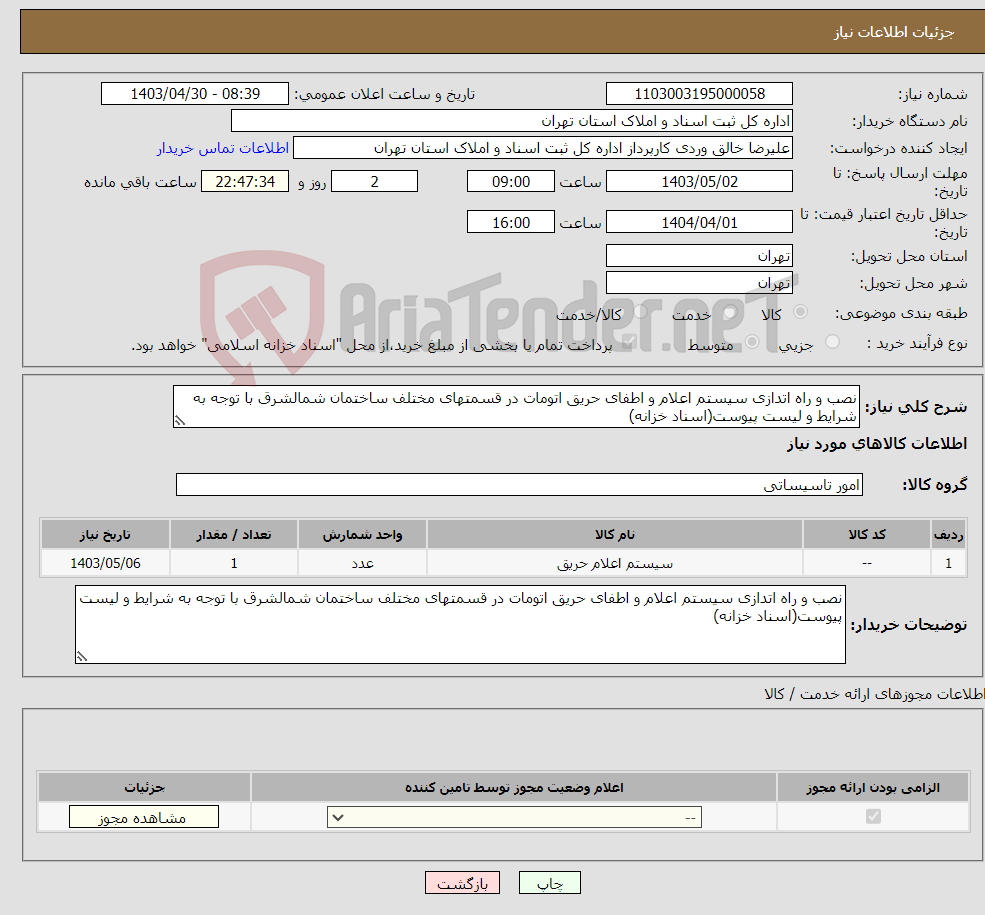The width and height of the screenshot is (985, 915).
Task: Click the واحد شمارش column header
Action: [x=362, y=534]
